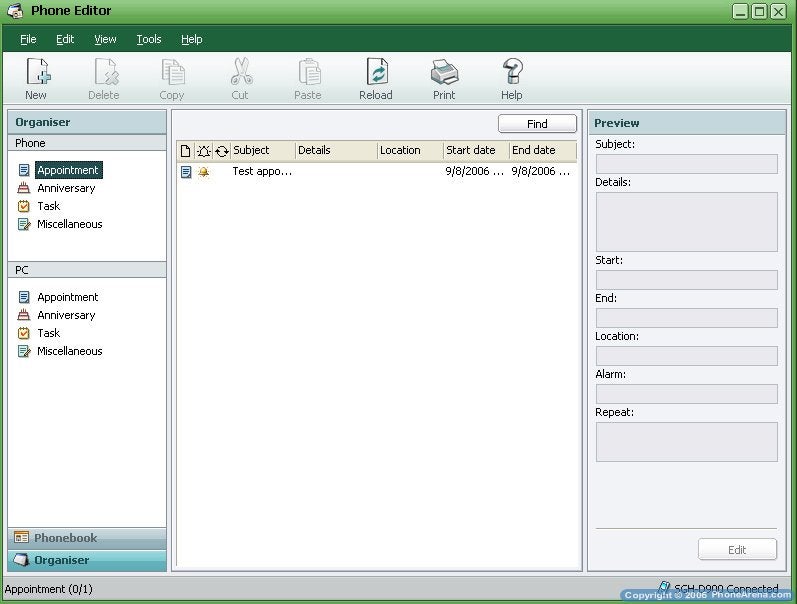Click the Phone Editor title bar icon

[15, 11]
